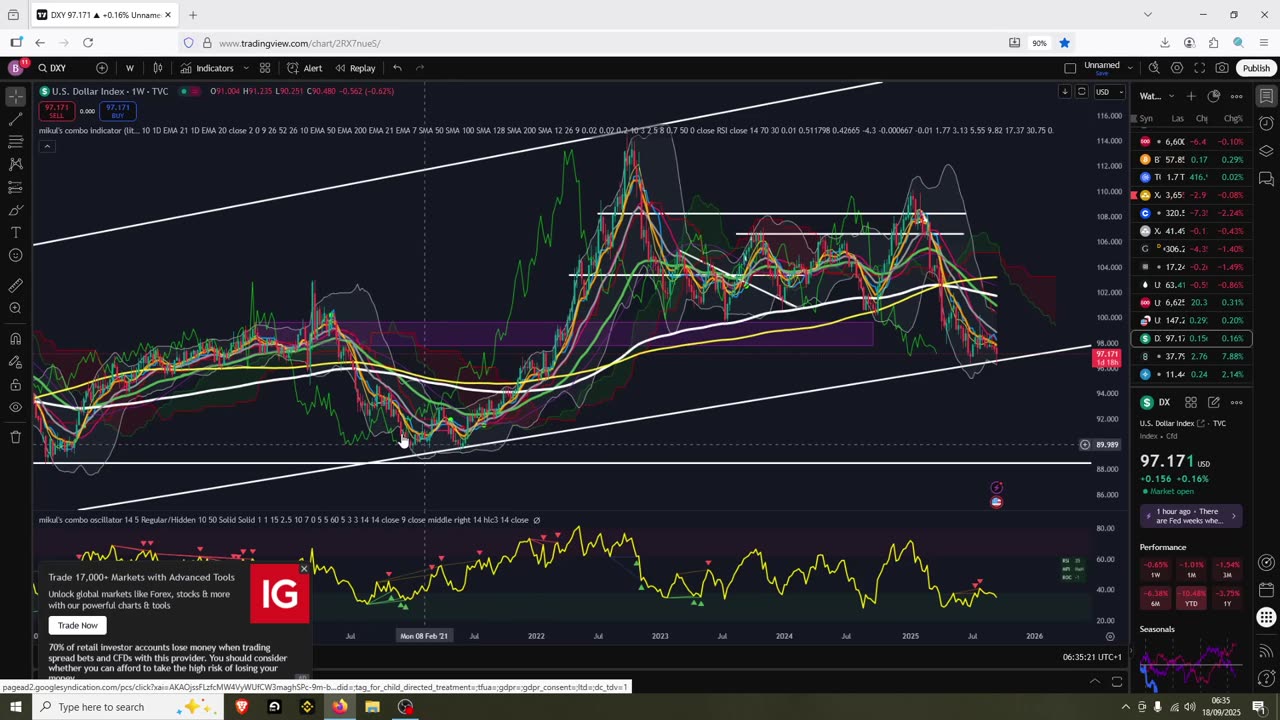This screenshot has width=1280, height=720.
Task: Click the edit note icon beside DX
Action: click(x=1214, y=402)
